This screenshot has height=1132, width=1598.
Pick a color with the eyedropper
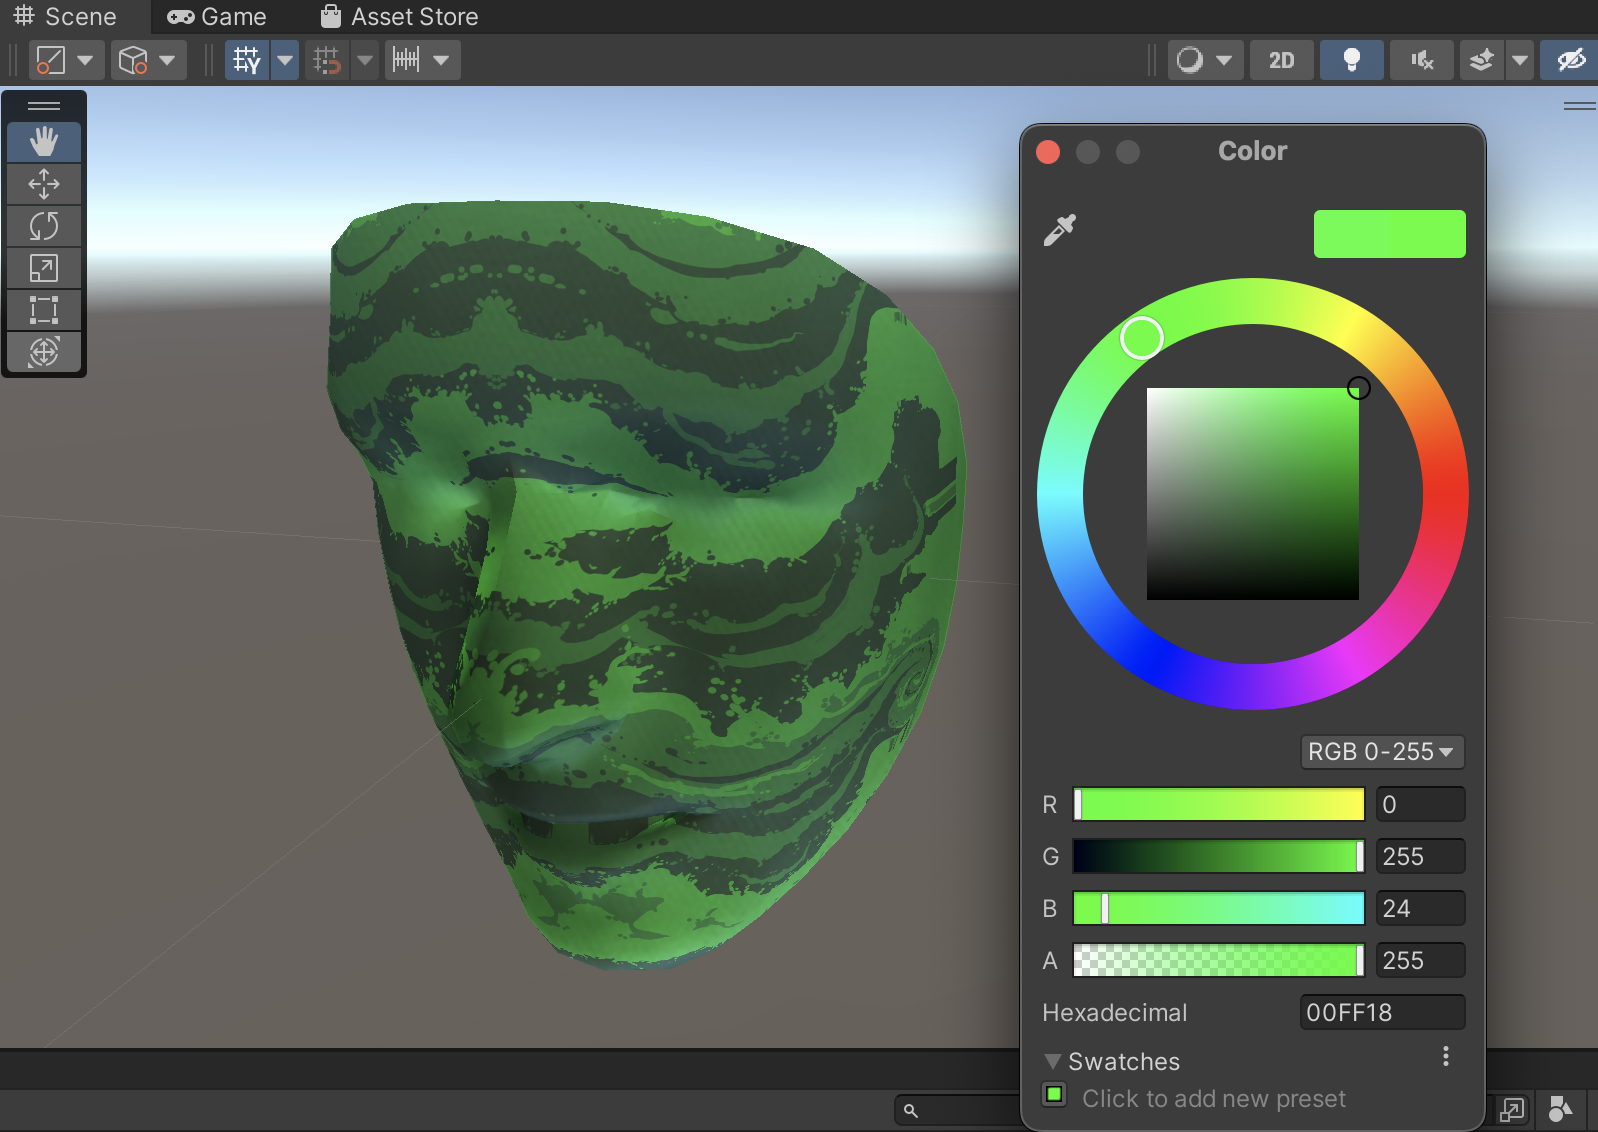click(1059, 230)
